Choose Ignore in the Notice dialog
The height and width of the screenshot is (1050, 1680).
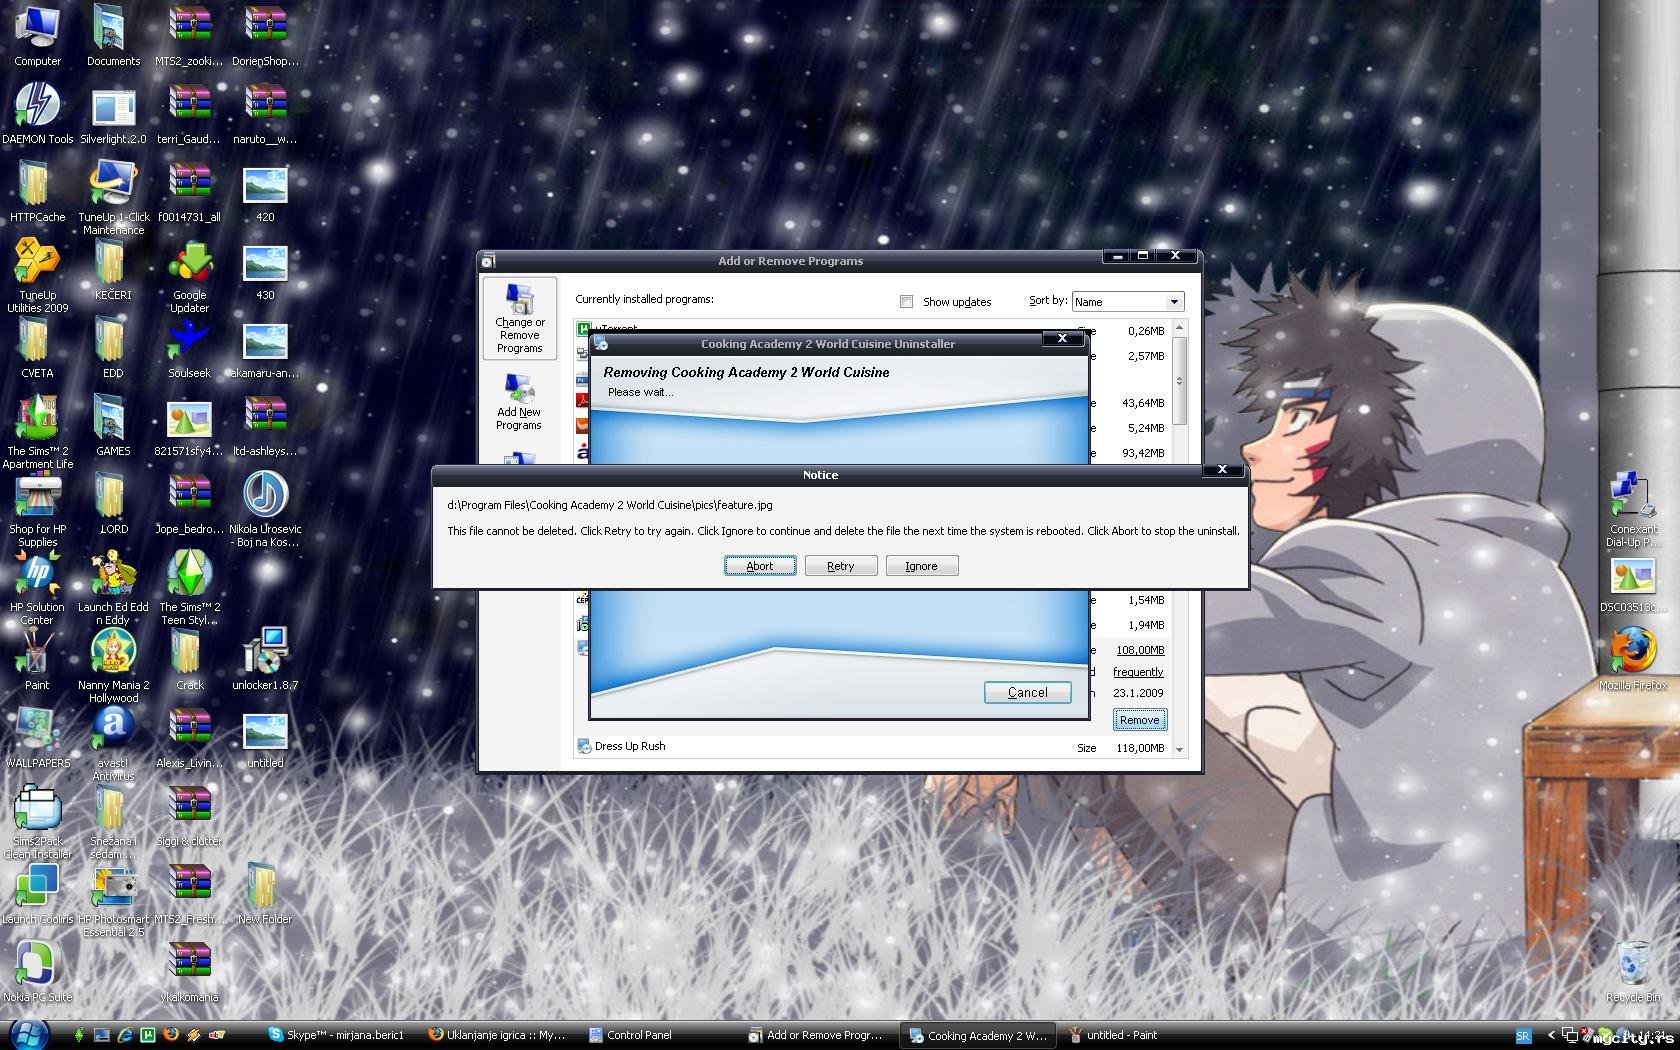(x=922, y=566)
